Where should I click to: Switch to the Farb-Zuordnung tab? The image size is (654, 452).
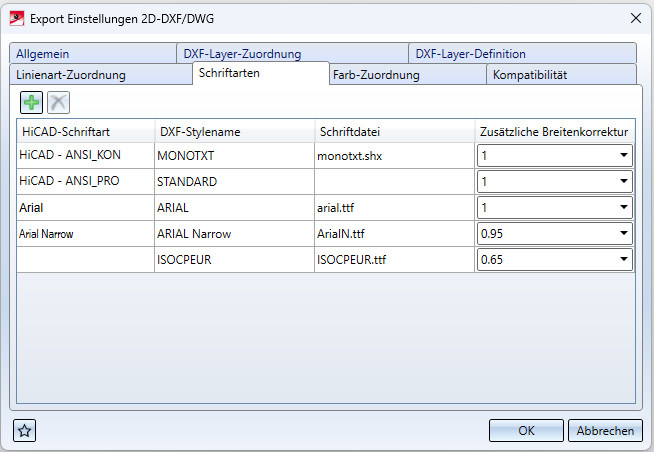[376, 75]
